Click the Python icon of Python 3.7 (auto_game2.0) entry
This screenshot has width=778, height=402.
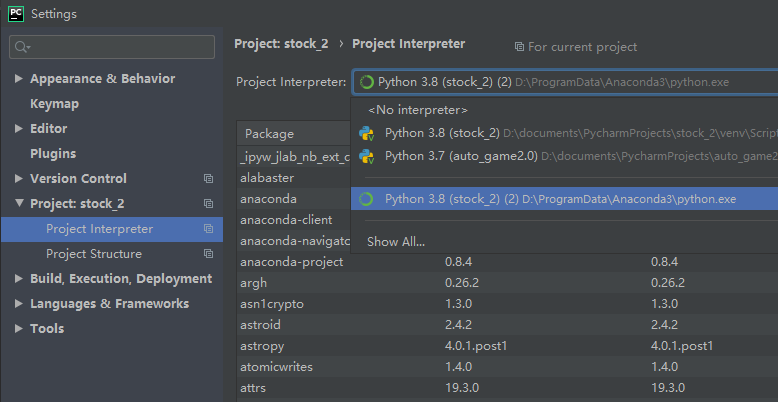pyautogui.click(x=367, y=156)
